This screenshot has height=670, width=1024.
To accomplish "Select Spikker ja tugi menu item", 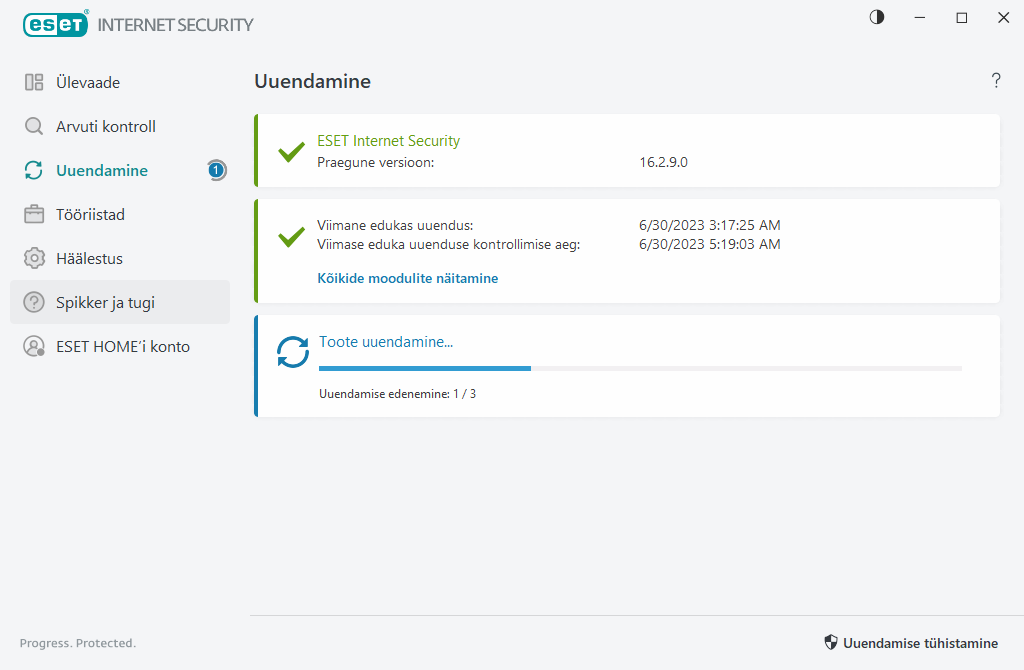I will [105, 303].
